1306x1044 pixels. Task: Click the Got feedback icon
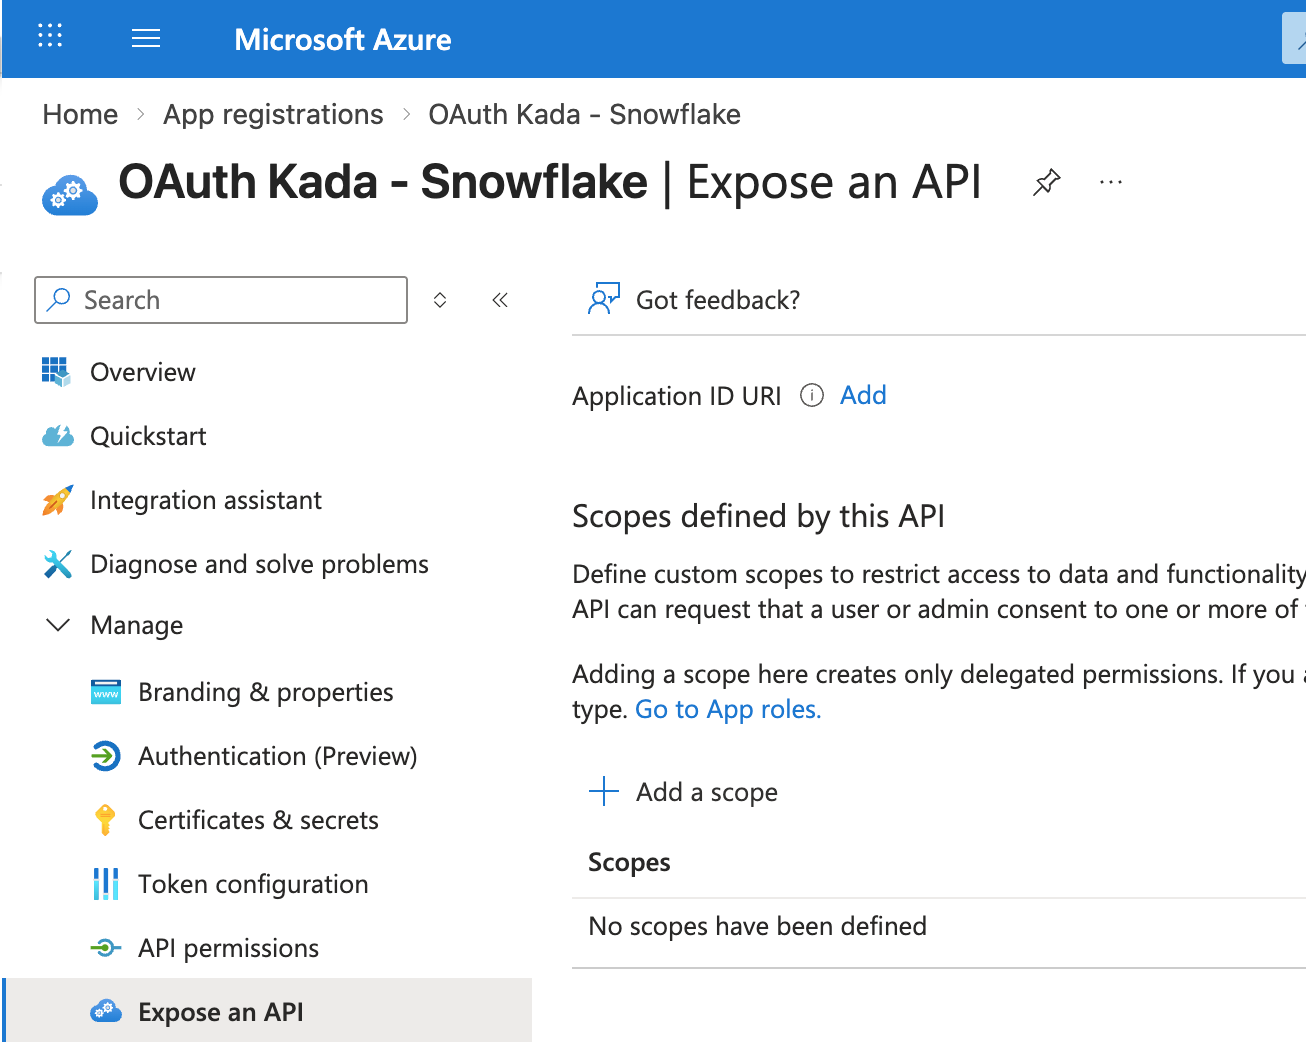(x=604, y=299)
